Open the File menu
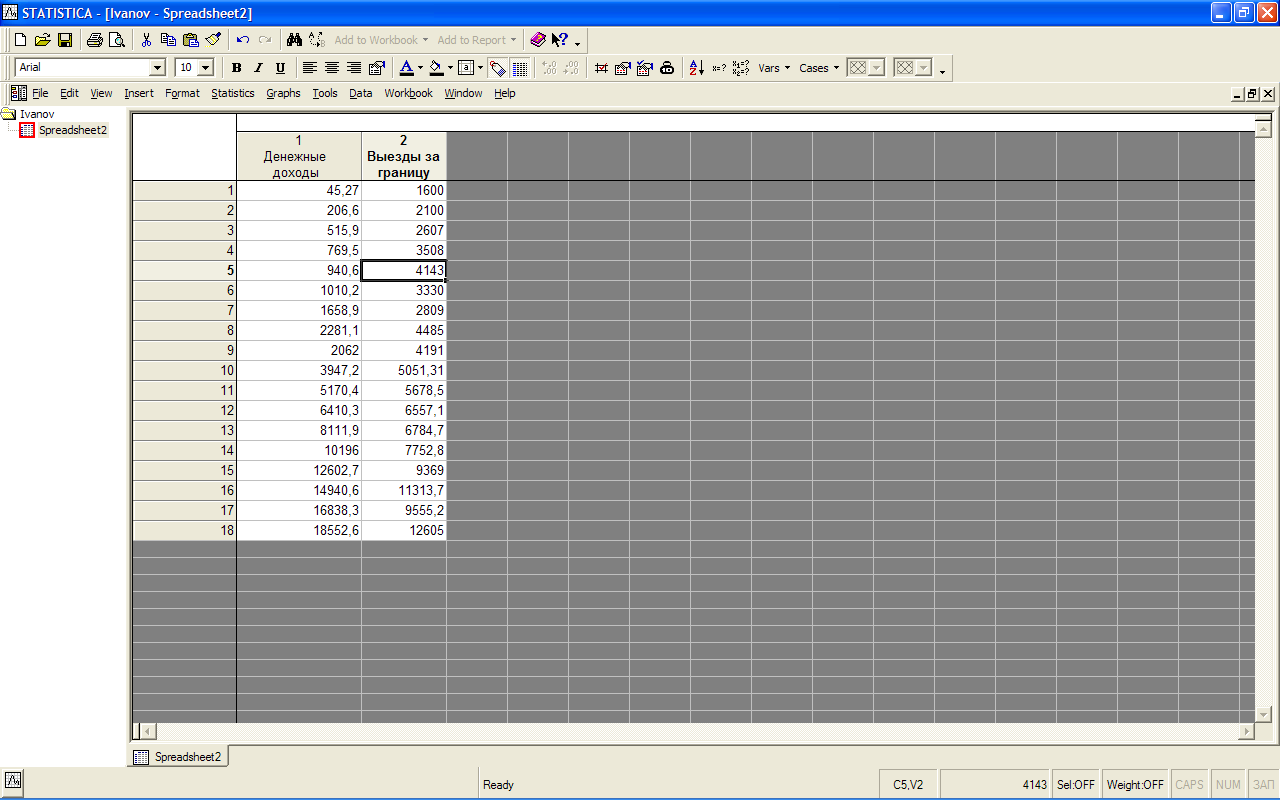The image size is (1280, 800). point(40,93)
